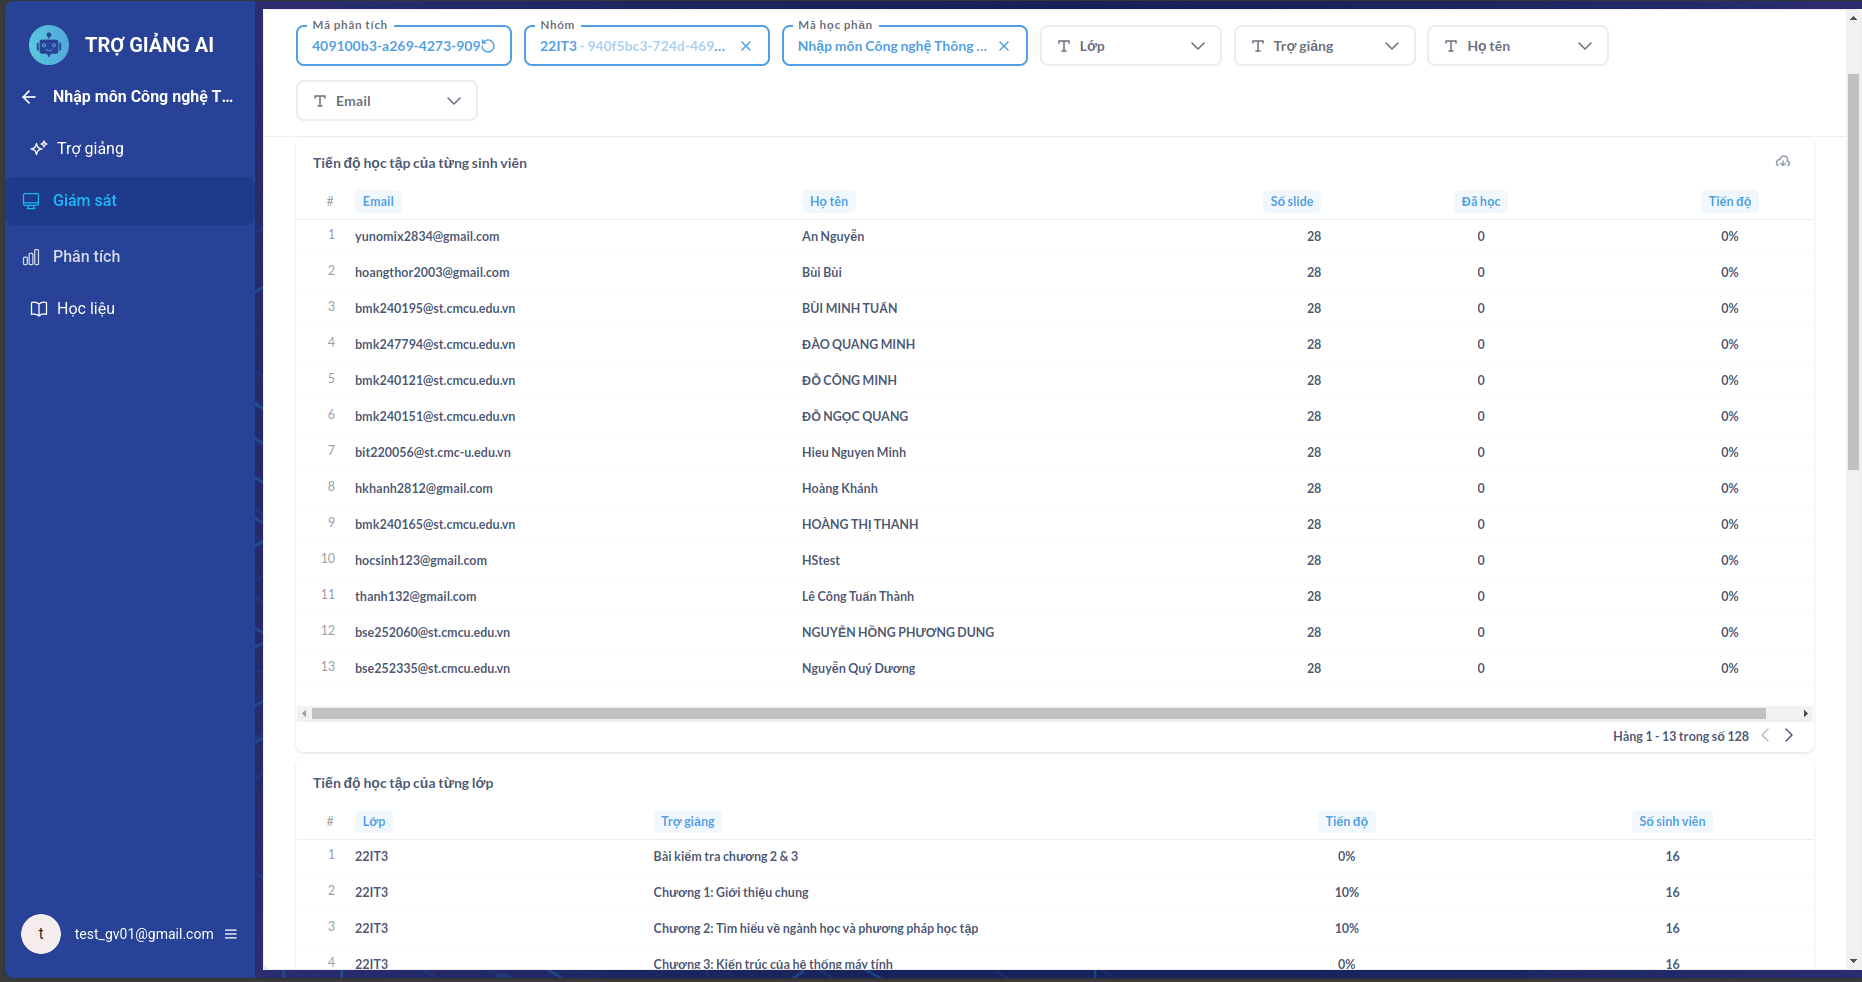Select Phân tích in the sidebar
The image size is (1862, 982).
[86, 257]
